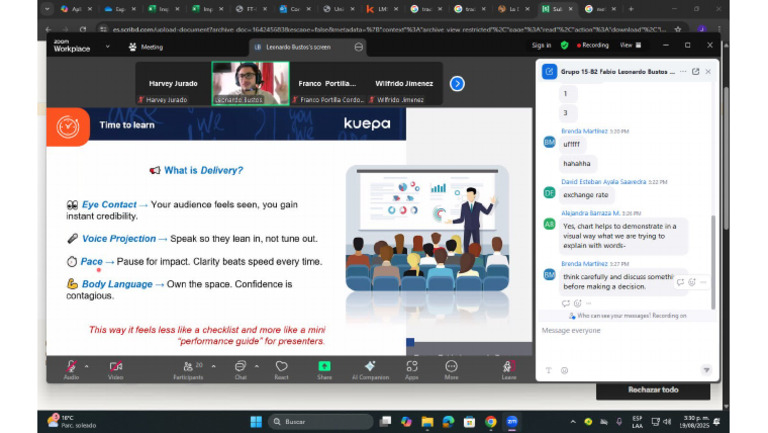
Task: Pop out the chat panel
Action: click(696, 72)
